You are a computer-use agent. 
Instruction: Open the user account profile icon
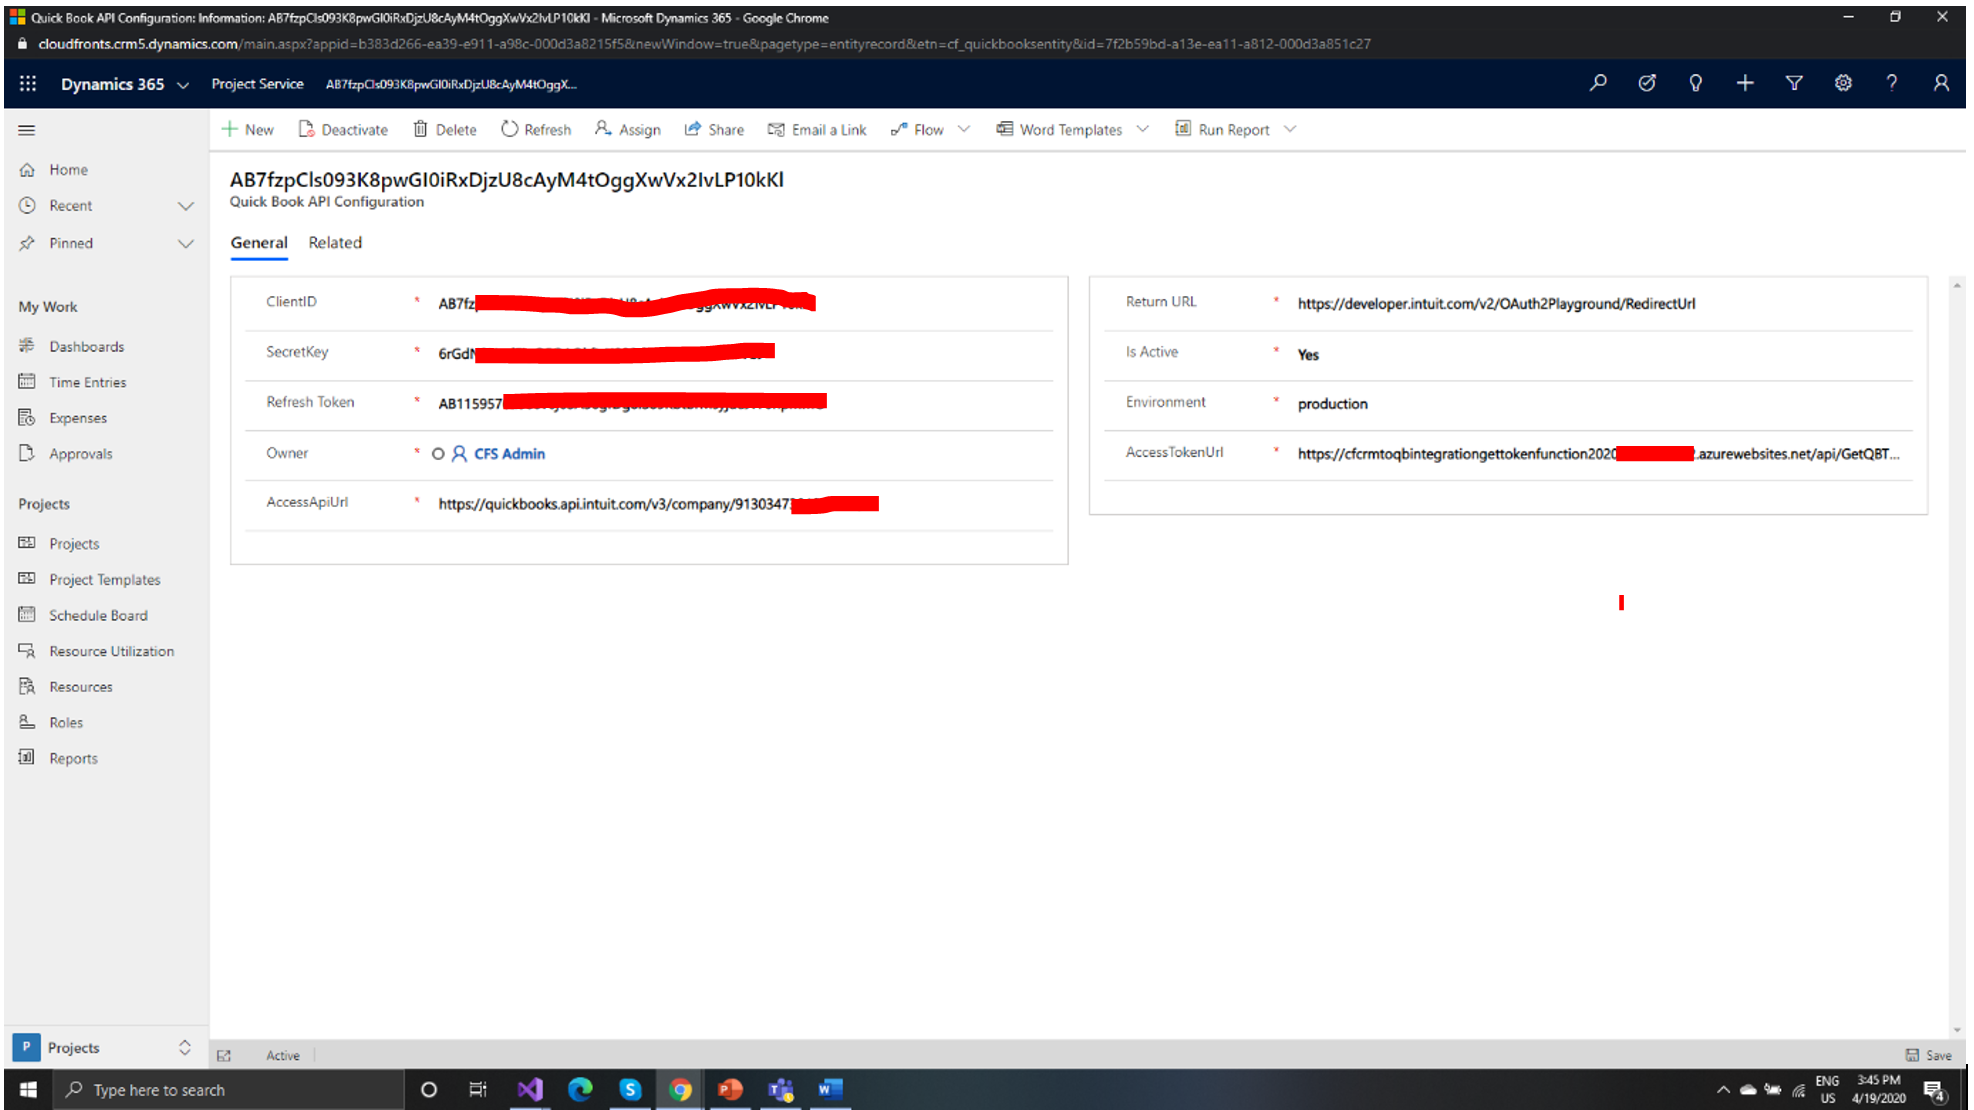pos(1941,83)
